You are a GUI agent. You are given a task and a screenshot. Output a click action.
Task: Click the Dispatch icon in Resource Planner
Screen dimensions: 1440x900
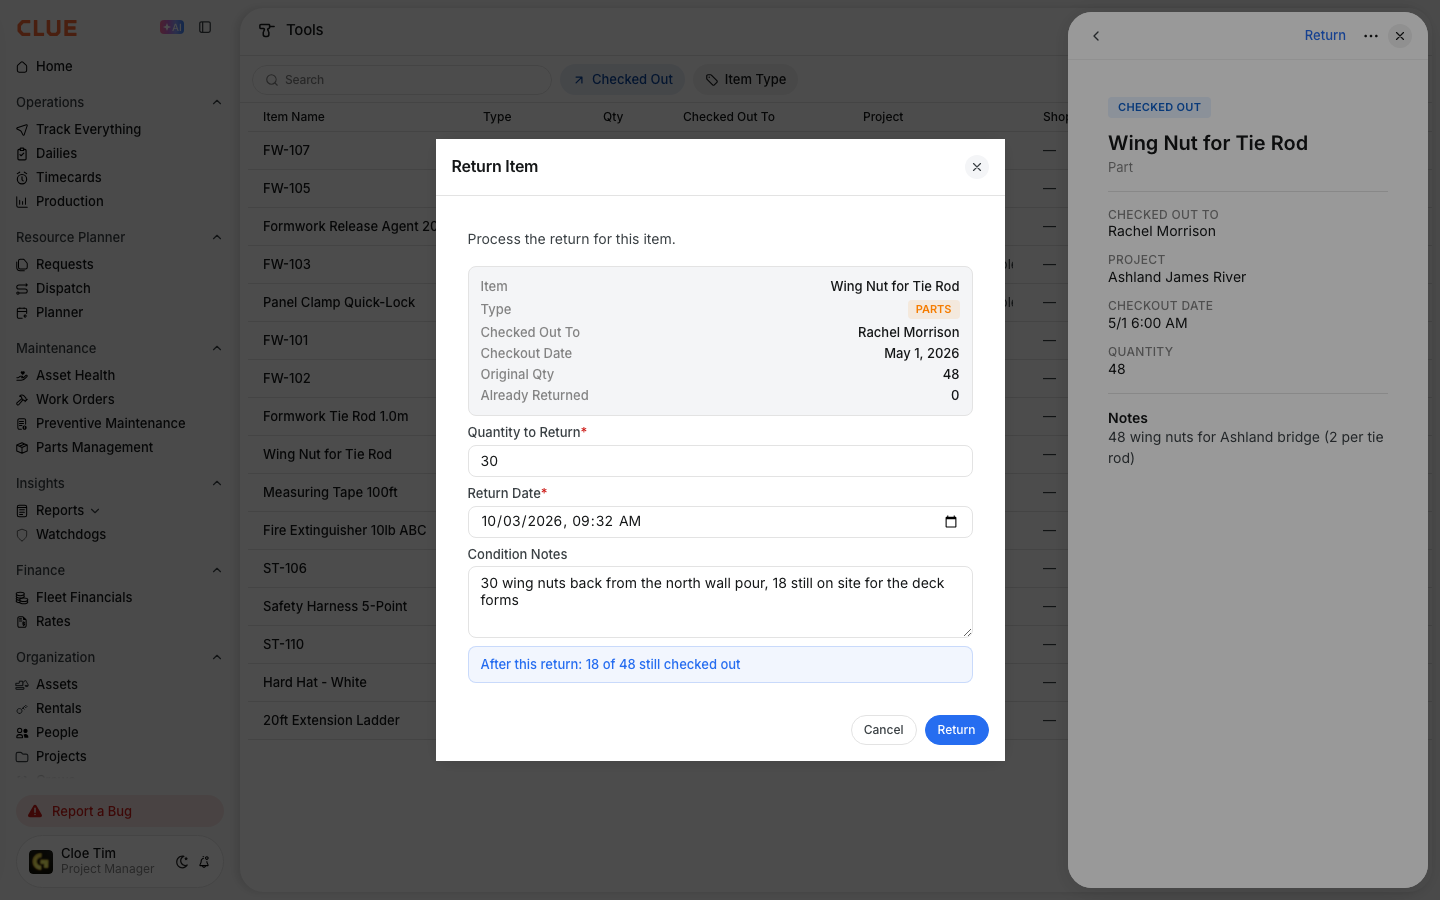[x=22, y=289]
